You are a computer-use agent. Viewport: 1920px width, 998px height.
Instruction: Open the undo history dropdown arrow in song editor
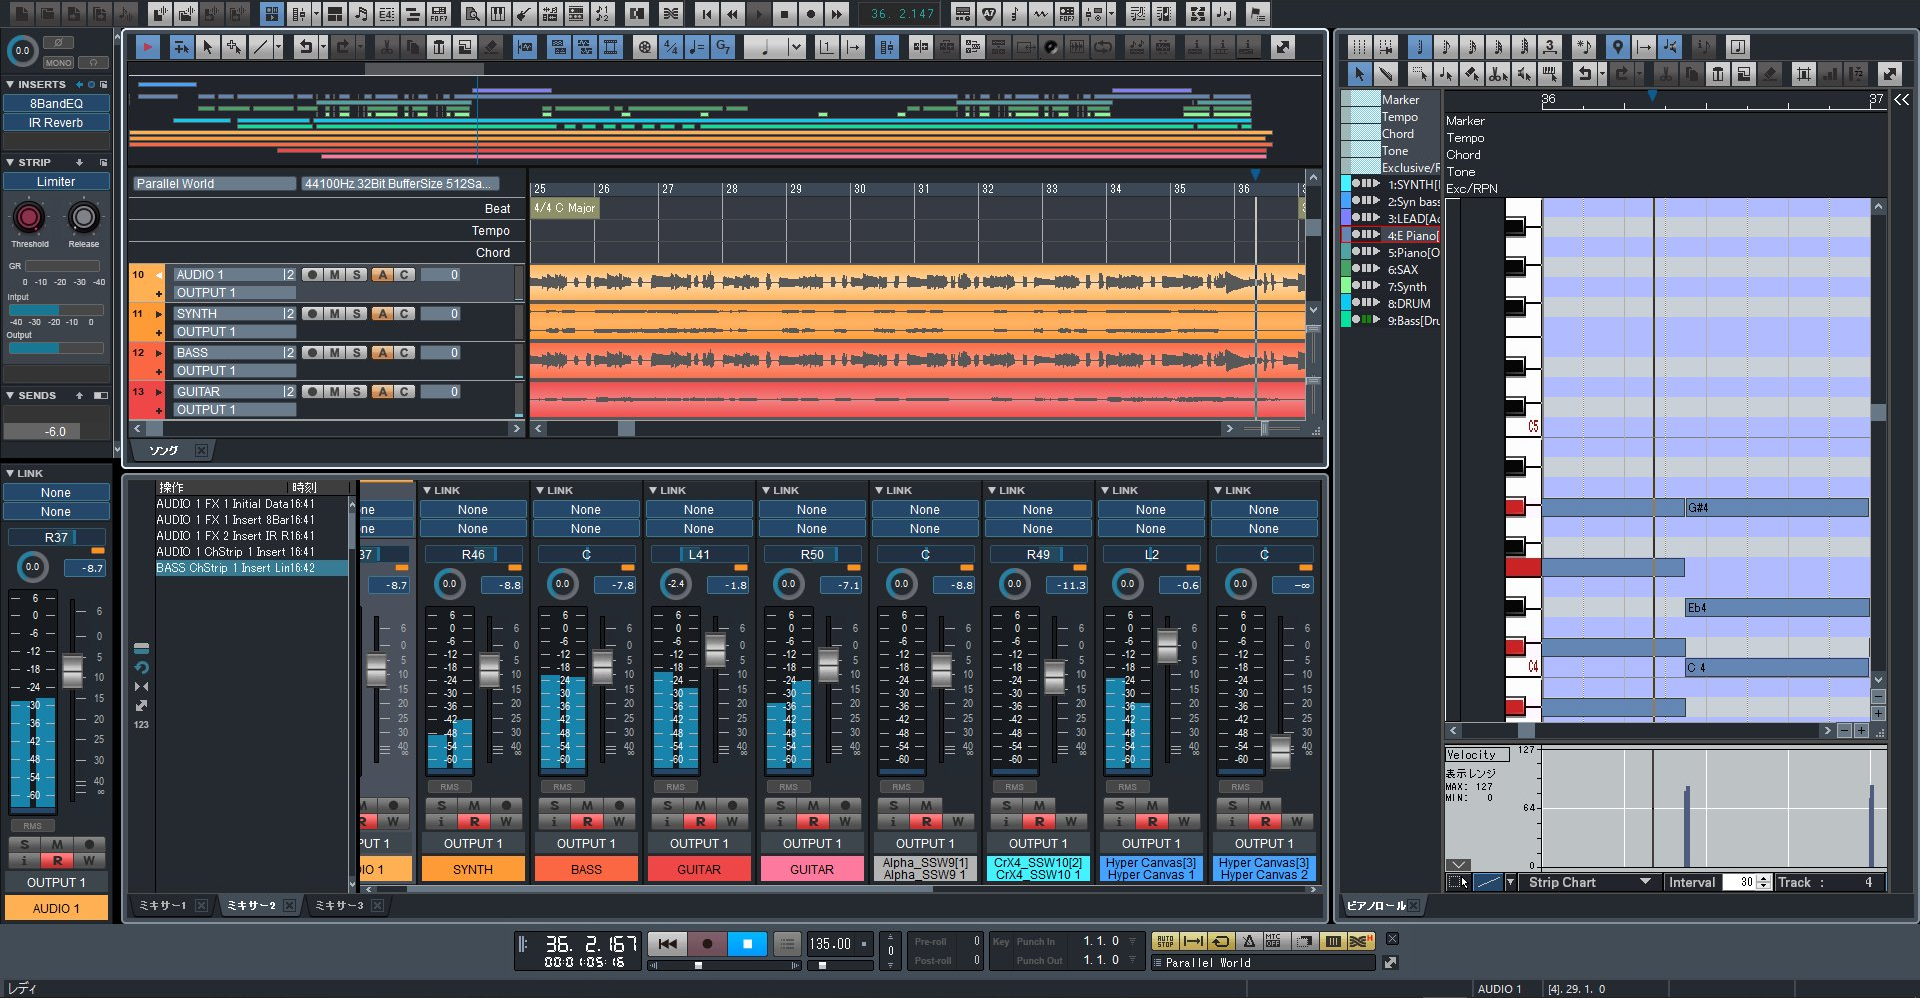(x=323, y=47)
